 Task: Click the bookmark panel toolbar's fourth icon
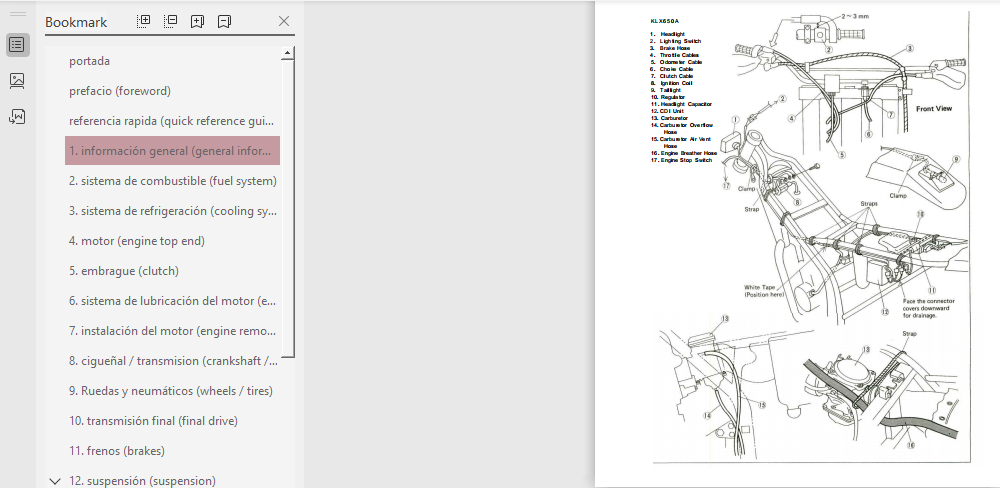click(224, 22)
